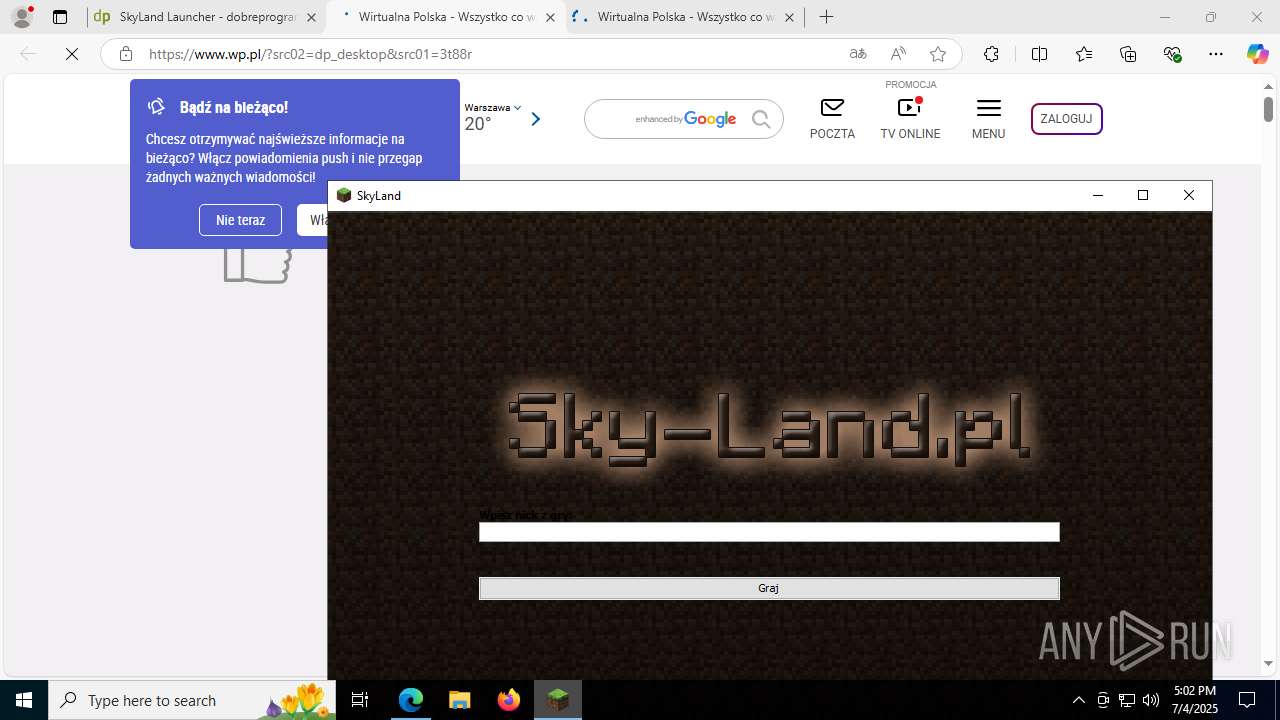Click the volume speaker tray icon
This screenshot has width=1280, height=720.
tap(1151, 700)
